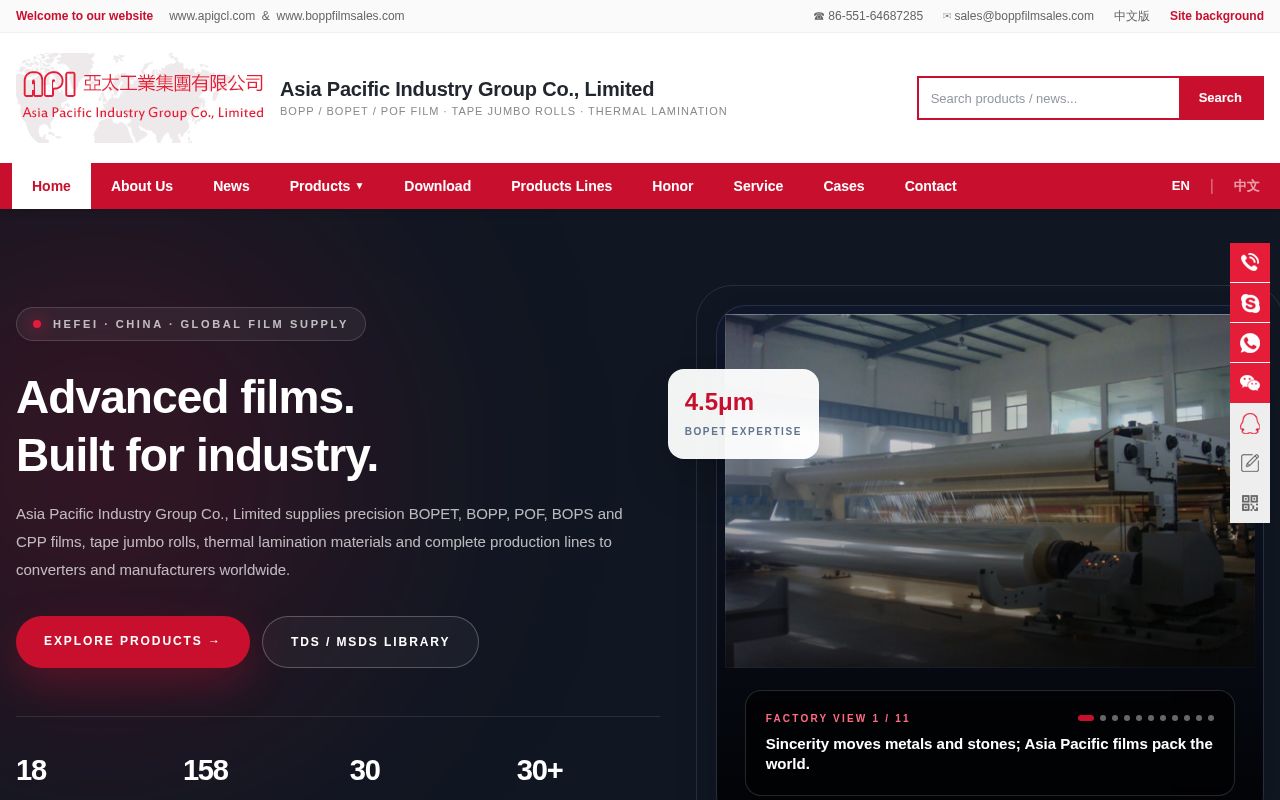Open the Service menu item
The width and height of the screenshot is (1280, 800).
pos(758,186)
